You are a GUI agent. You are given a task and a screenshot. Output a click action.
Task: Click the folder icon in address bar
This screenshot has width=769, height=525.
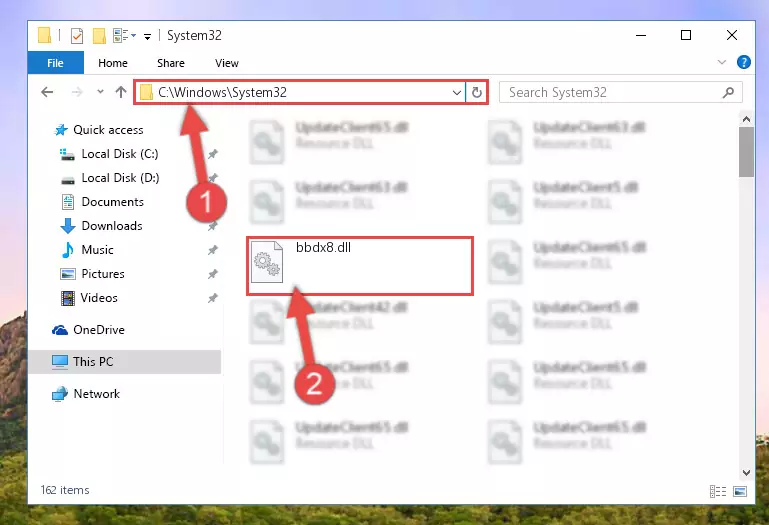click(x=146, y=92)
